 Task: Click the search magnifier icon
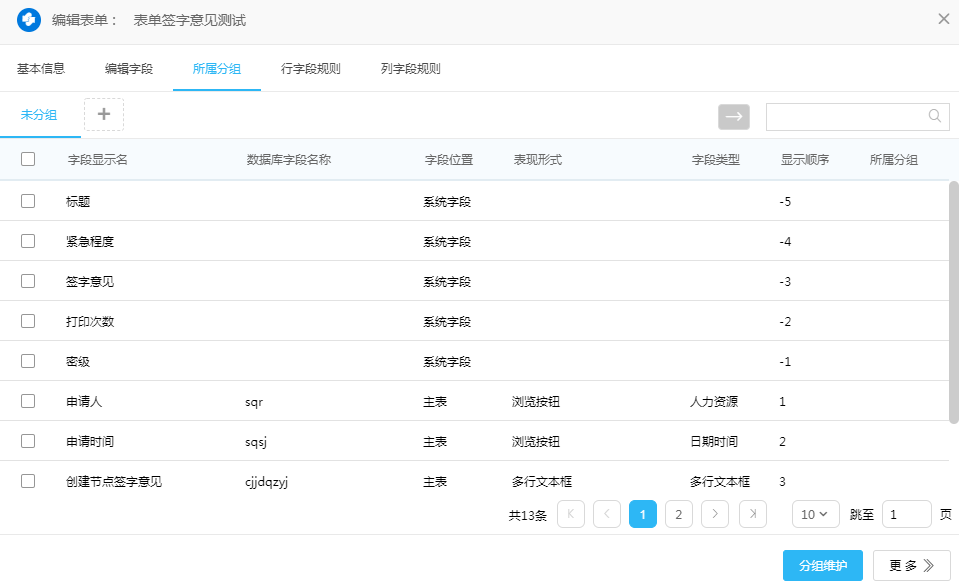coord(935,116)
